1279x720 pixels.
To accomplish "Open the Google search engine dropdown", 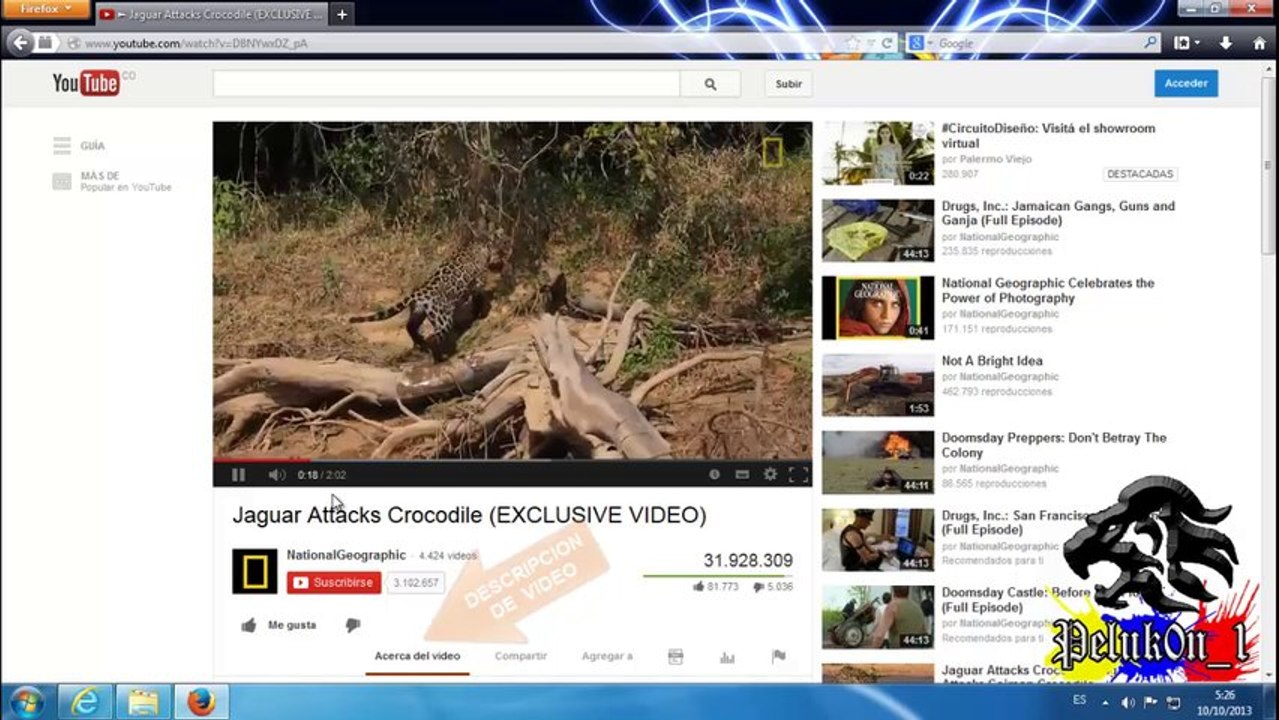I will click(919, 43).
